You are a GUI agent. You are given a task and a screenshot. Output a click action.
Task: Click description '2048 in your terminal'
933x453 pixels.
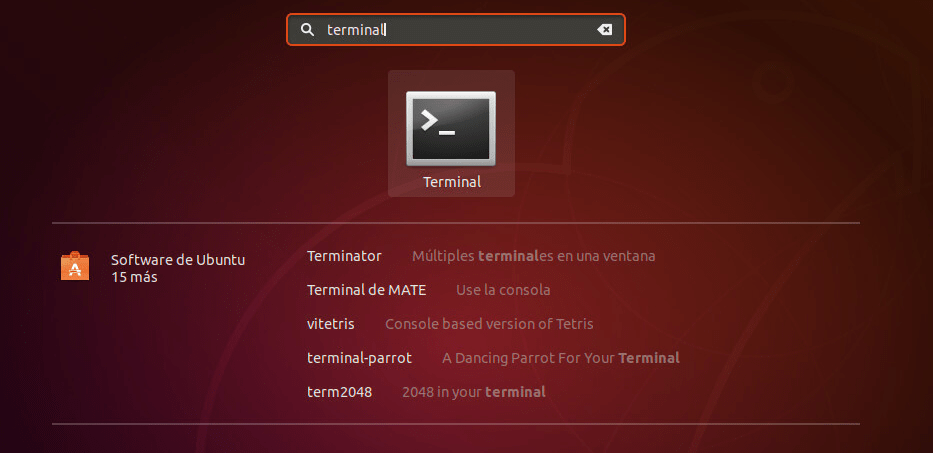pyautogui.click(x=474, y=392)
